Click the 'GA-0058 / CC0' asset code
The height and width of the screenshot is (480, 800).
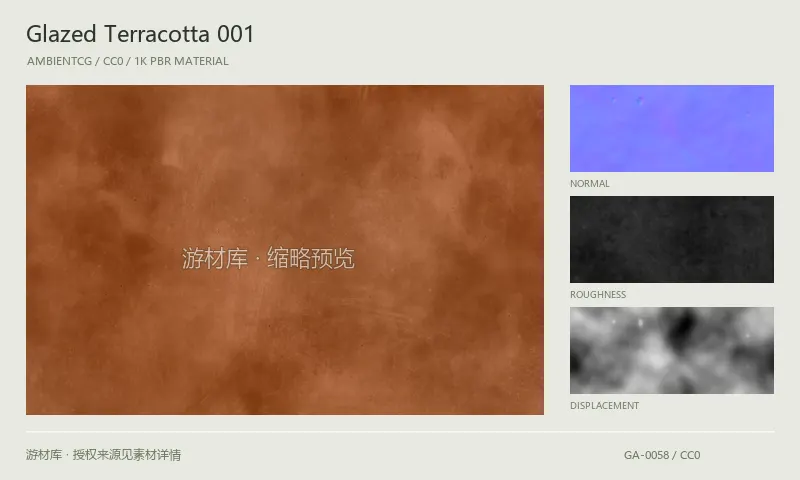click(662, 455)
